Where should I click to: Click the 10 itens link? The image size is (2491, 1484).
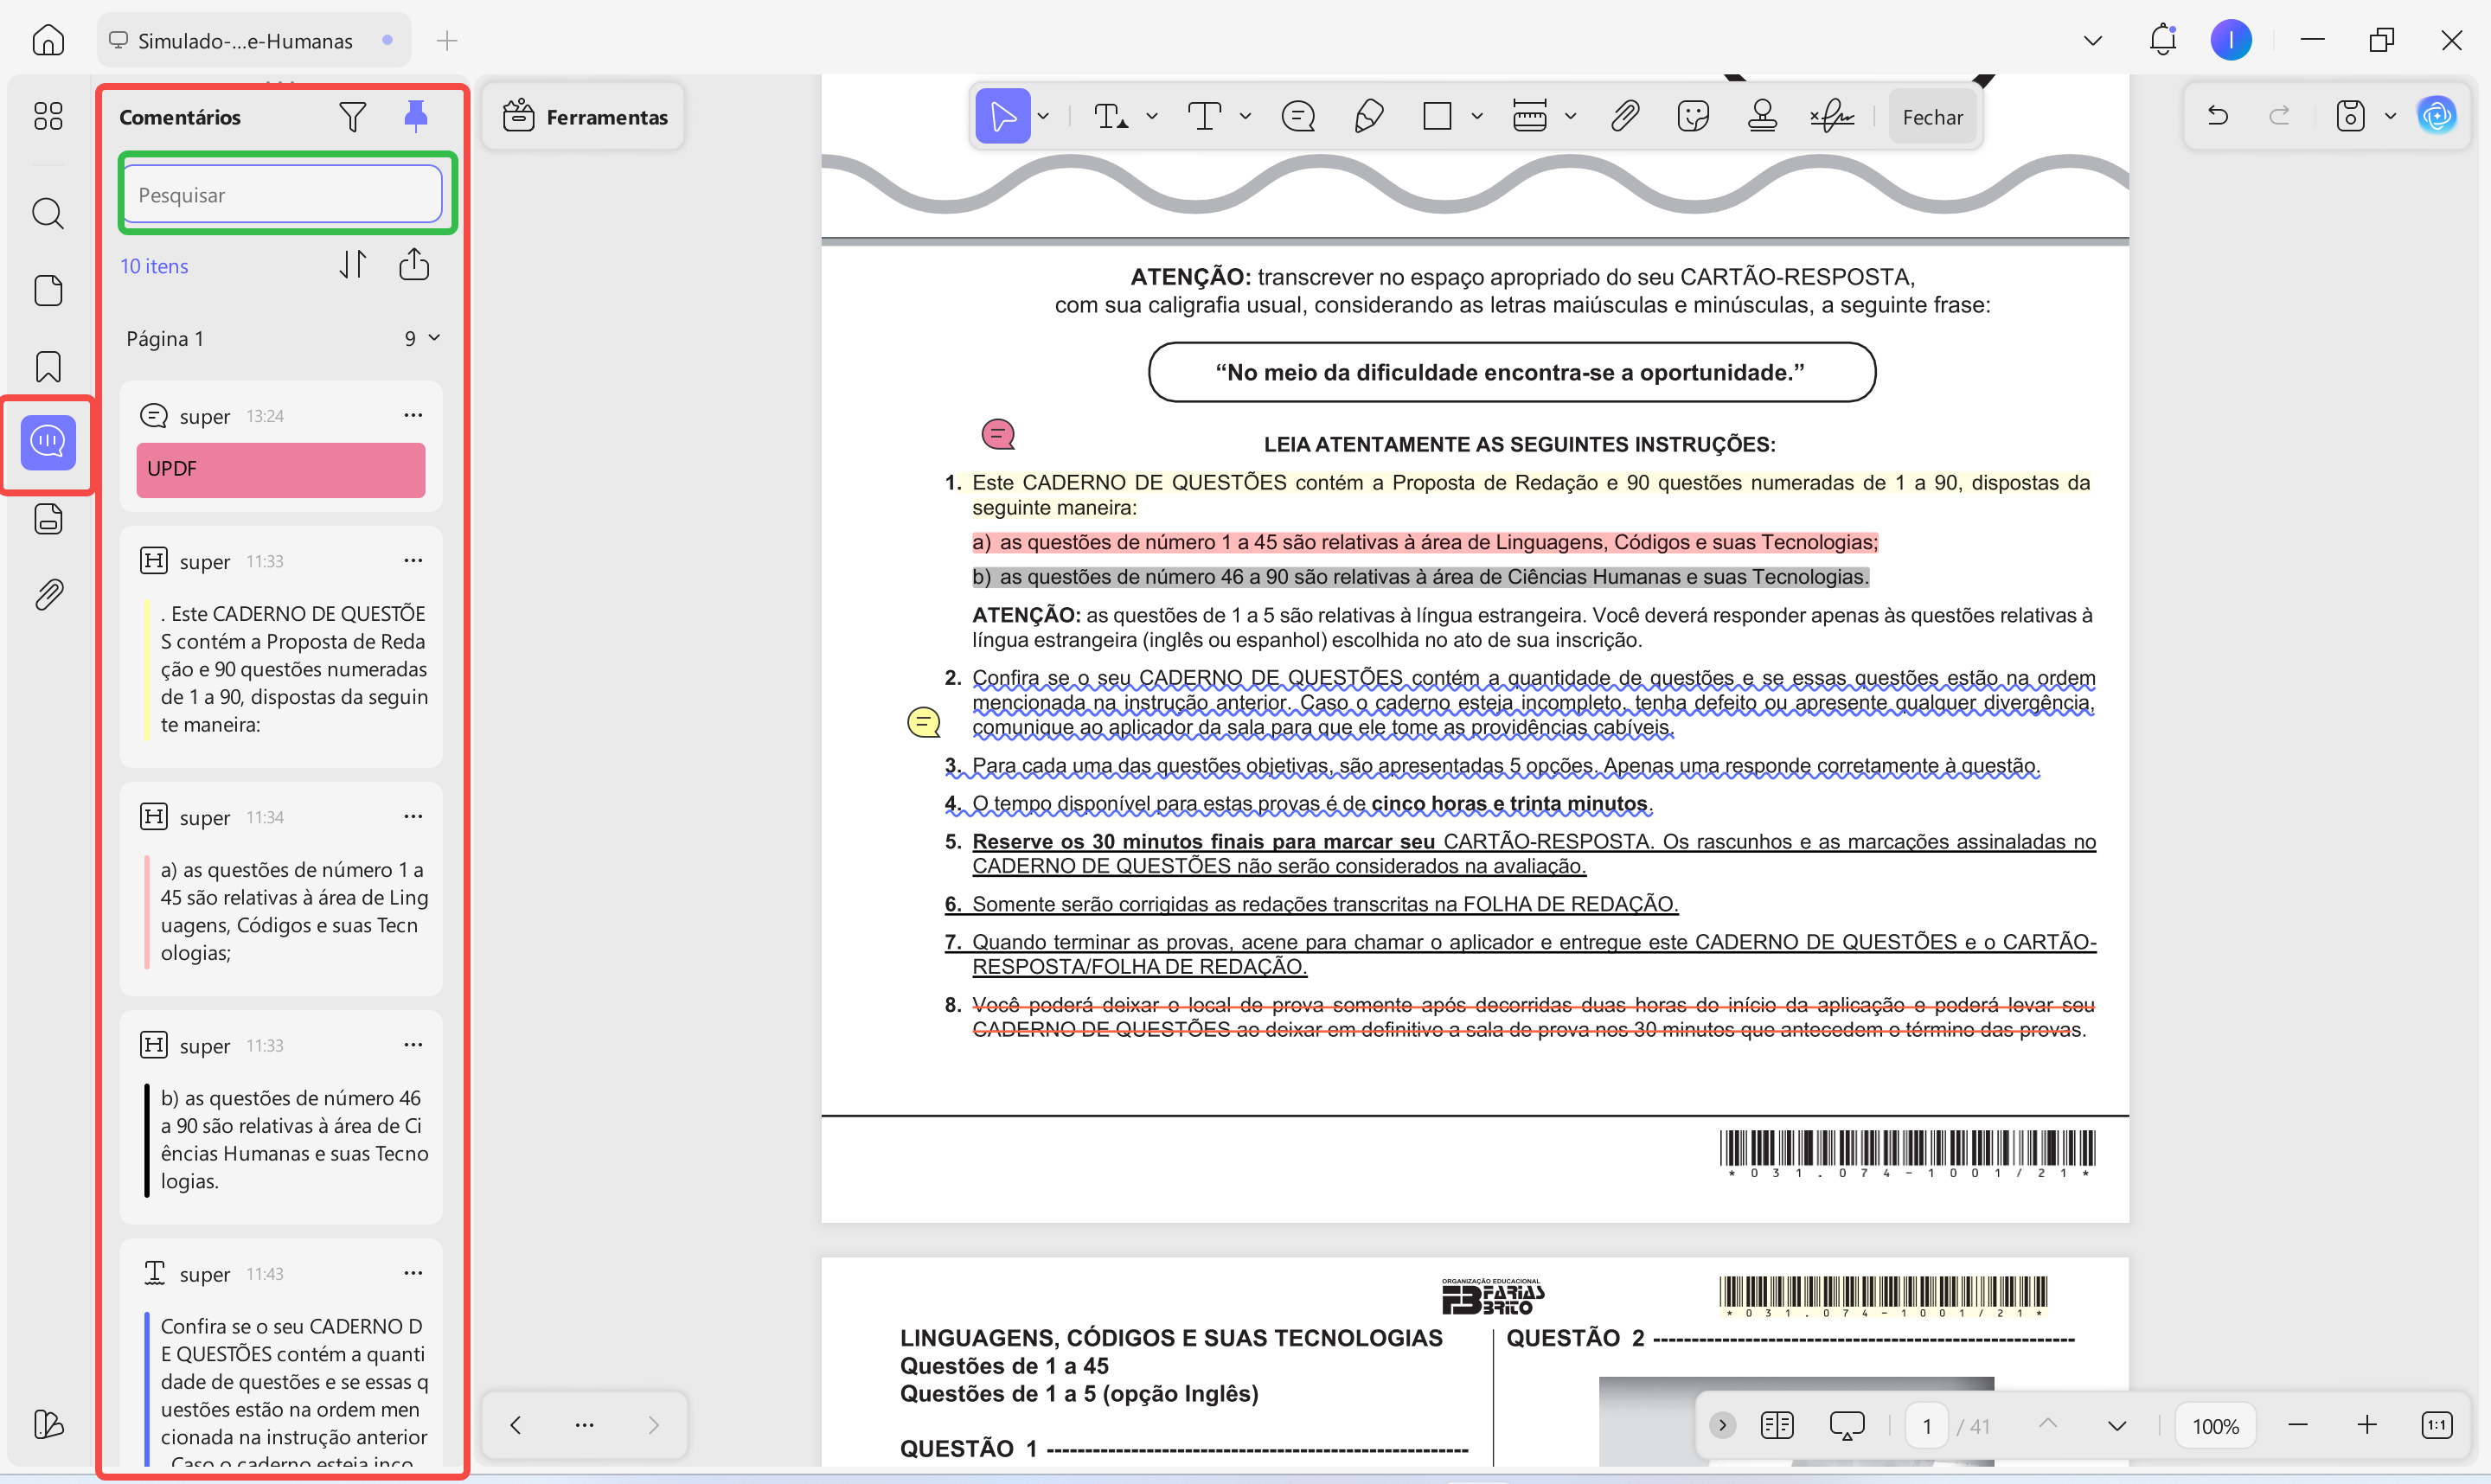point(154,266)
